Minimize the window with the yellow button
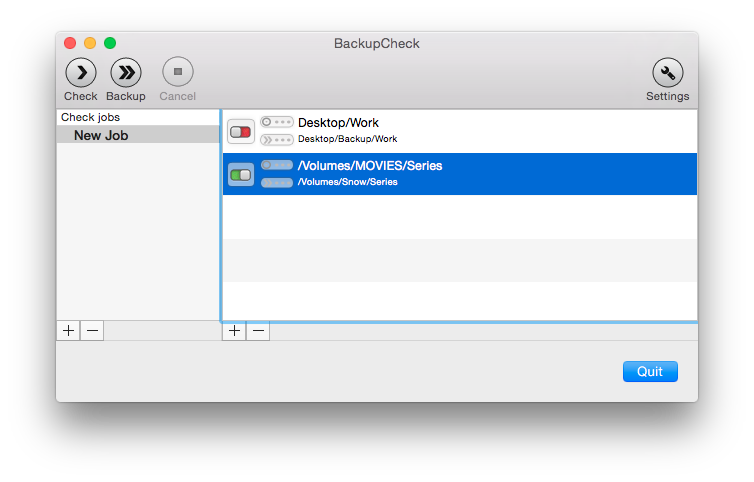 coord(90,43)
